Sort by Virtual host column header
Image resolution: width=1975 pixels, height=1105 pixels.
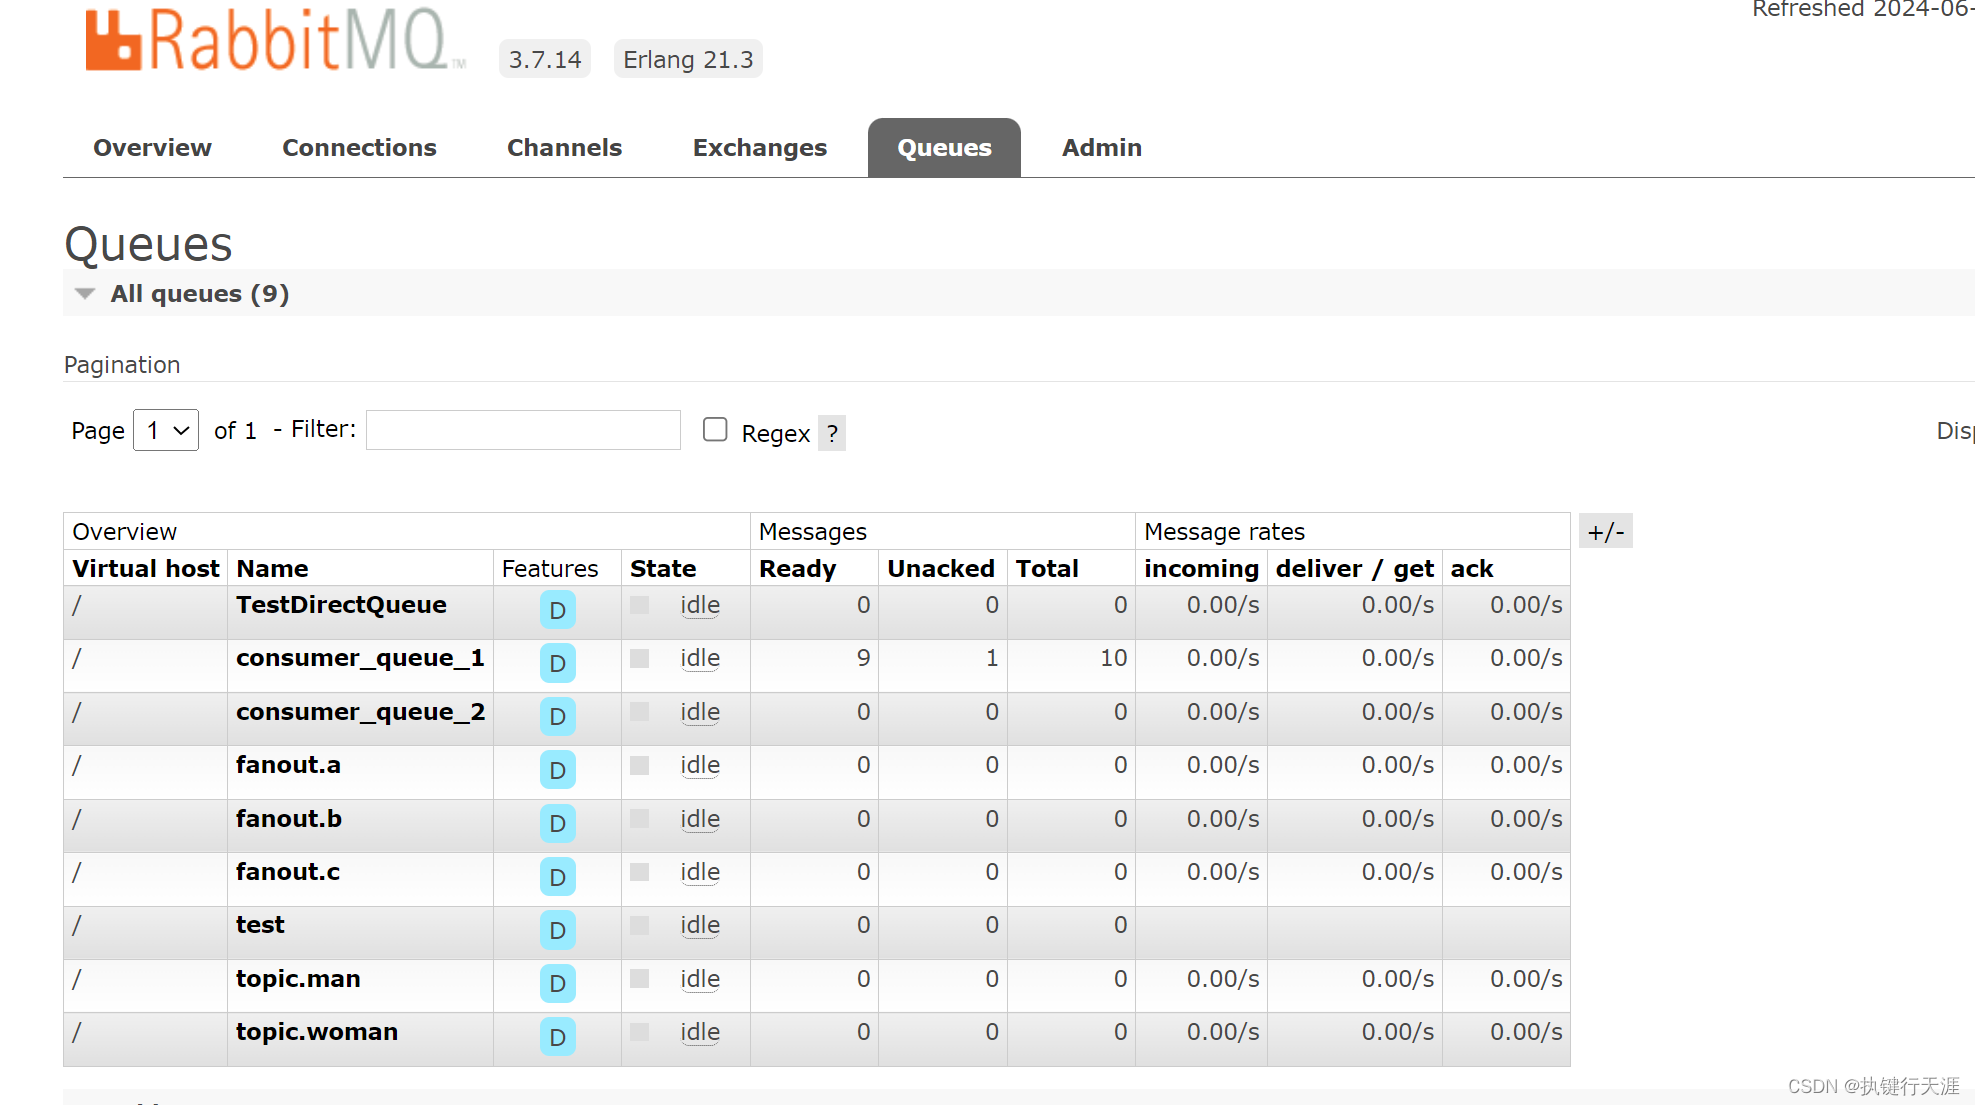(x=145, y=569)
